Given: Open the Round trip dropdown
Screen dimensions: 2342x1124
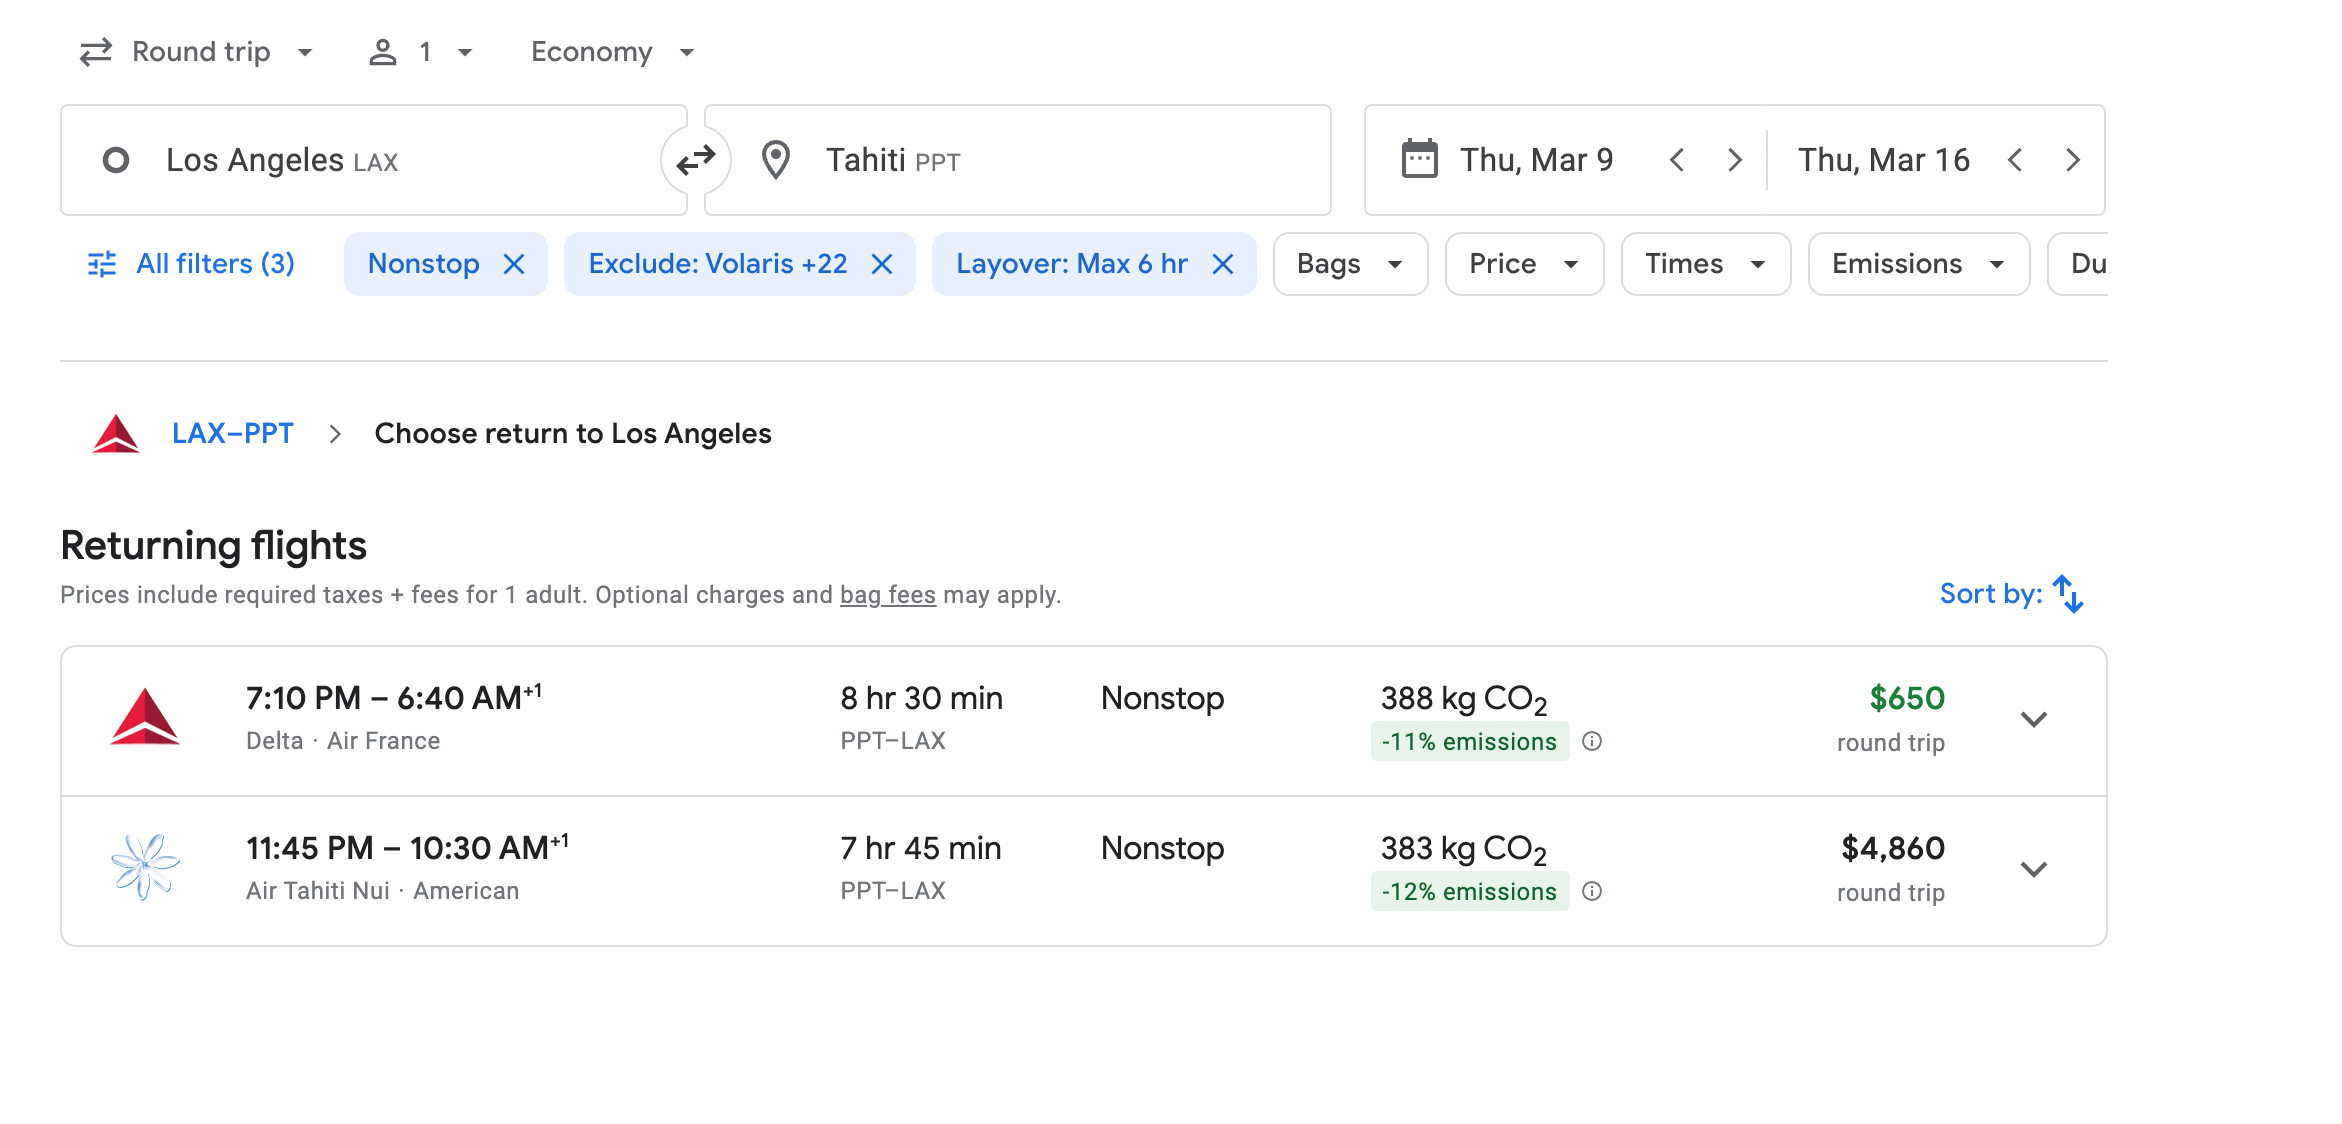Looking at the screenshot, I should [198, 52].
